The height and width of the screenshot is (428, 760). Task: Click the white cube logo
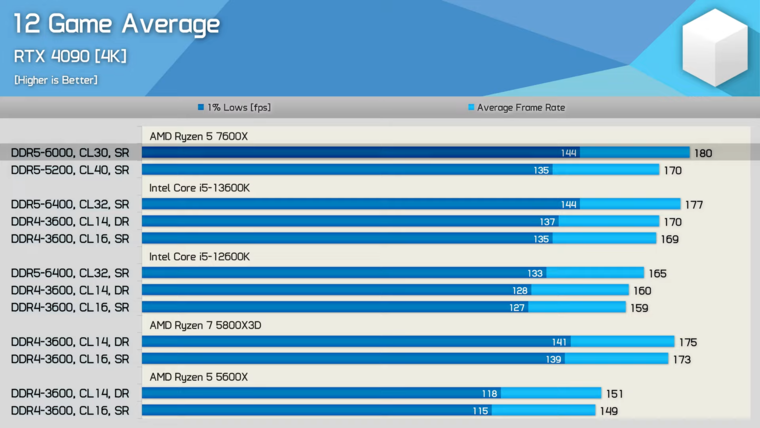point(715,48)
